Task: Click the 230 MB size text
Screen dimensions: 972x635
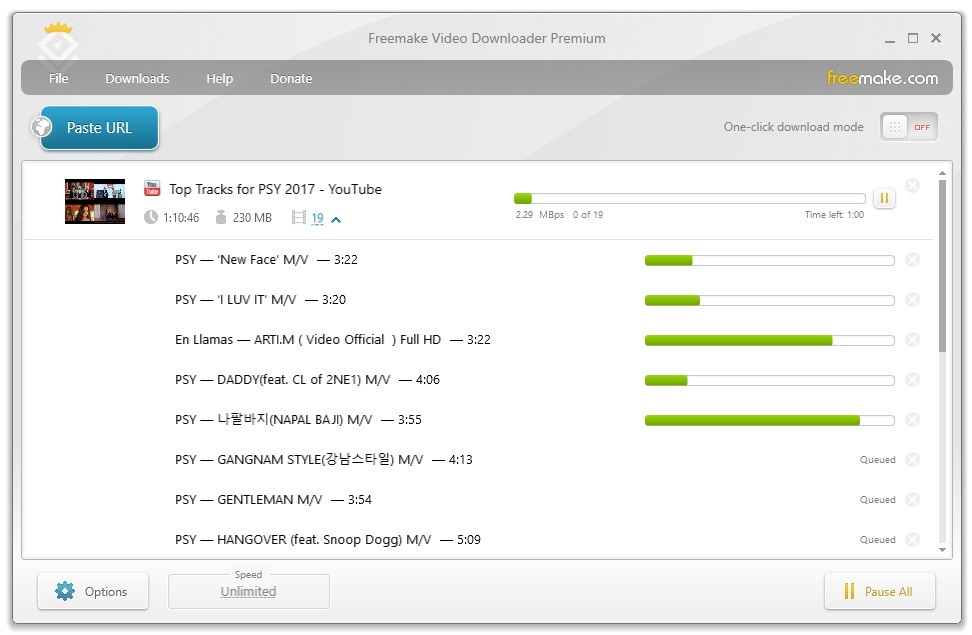Action: pos(252,218)
